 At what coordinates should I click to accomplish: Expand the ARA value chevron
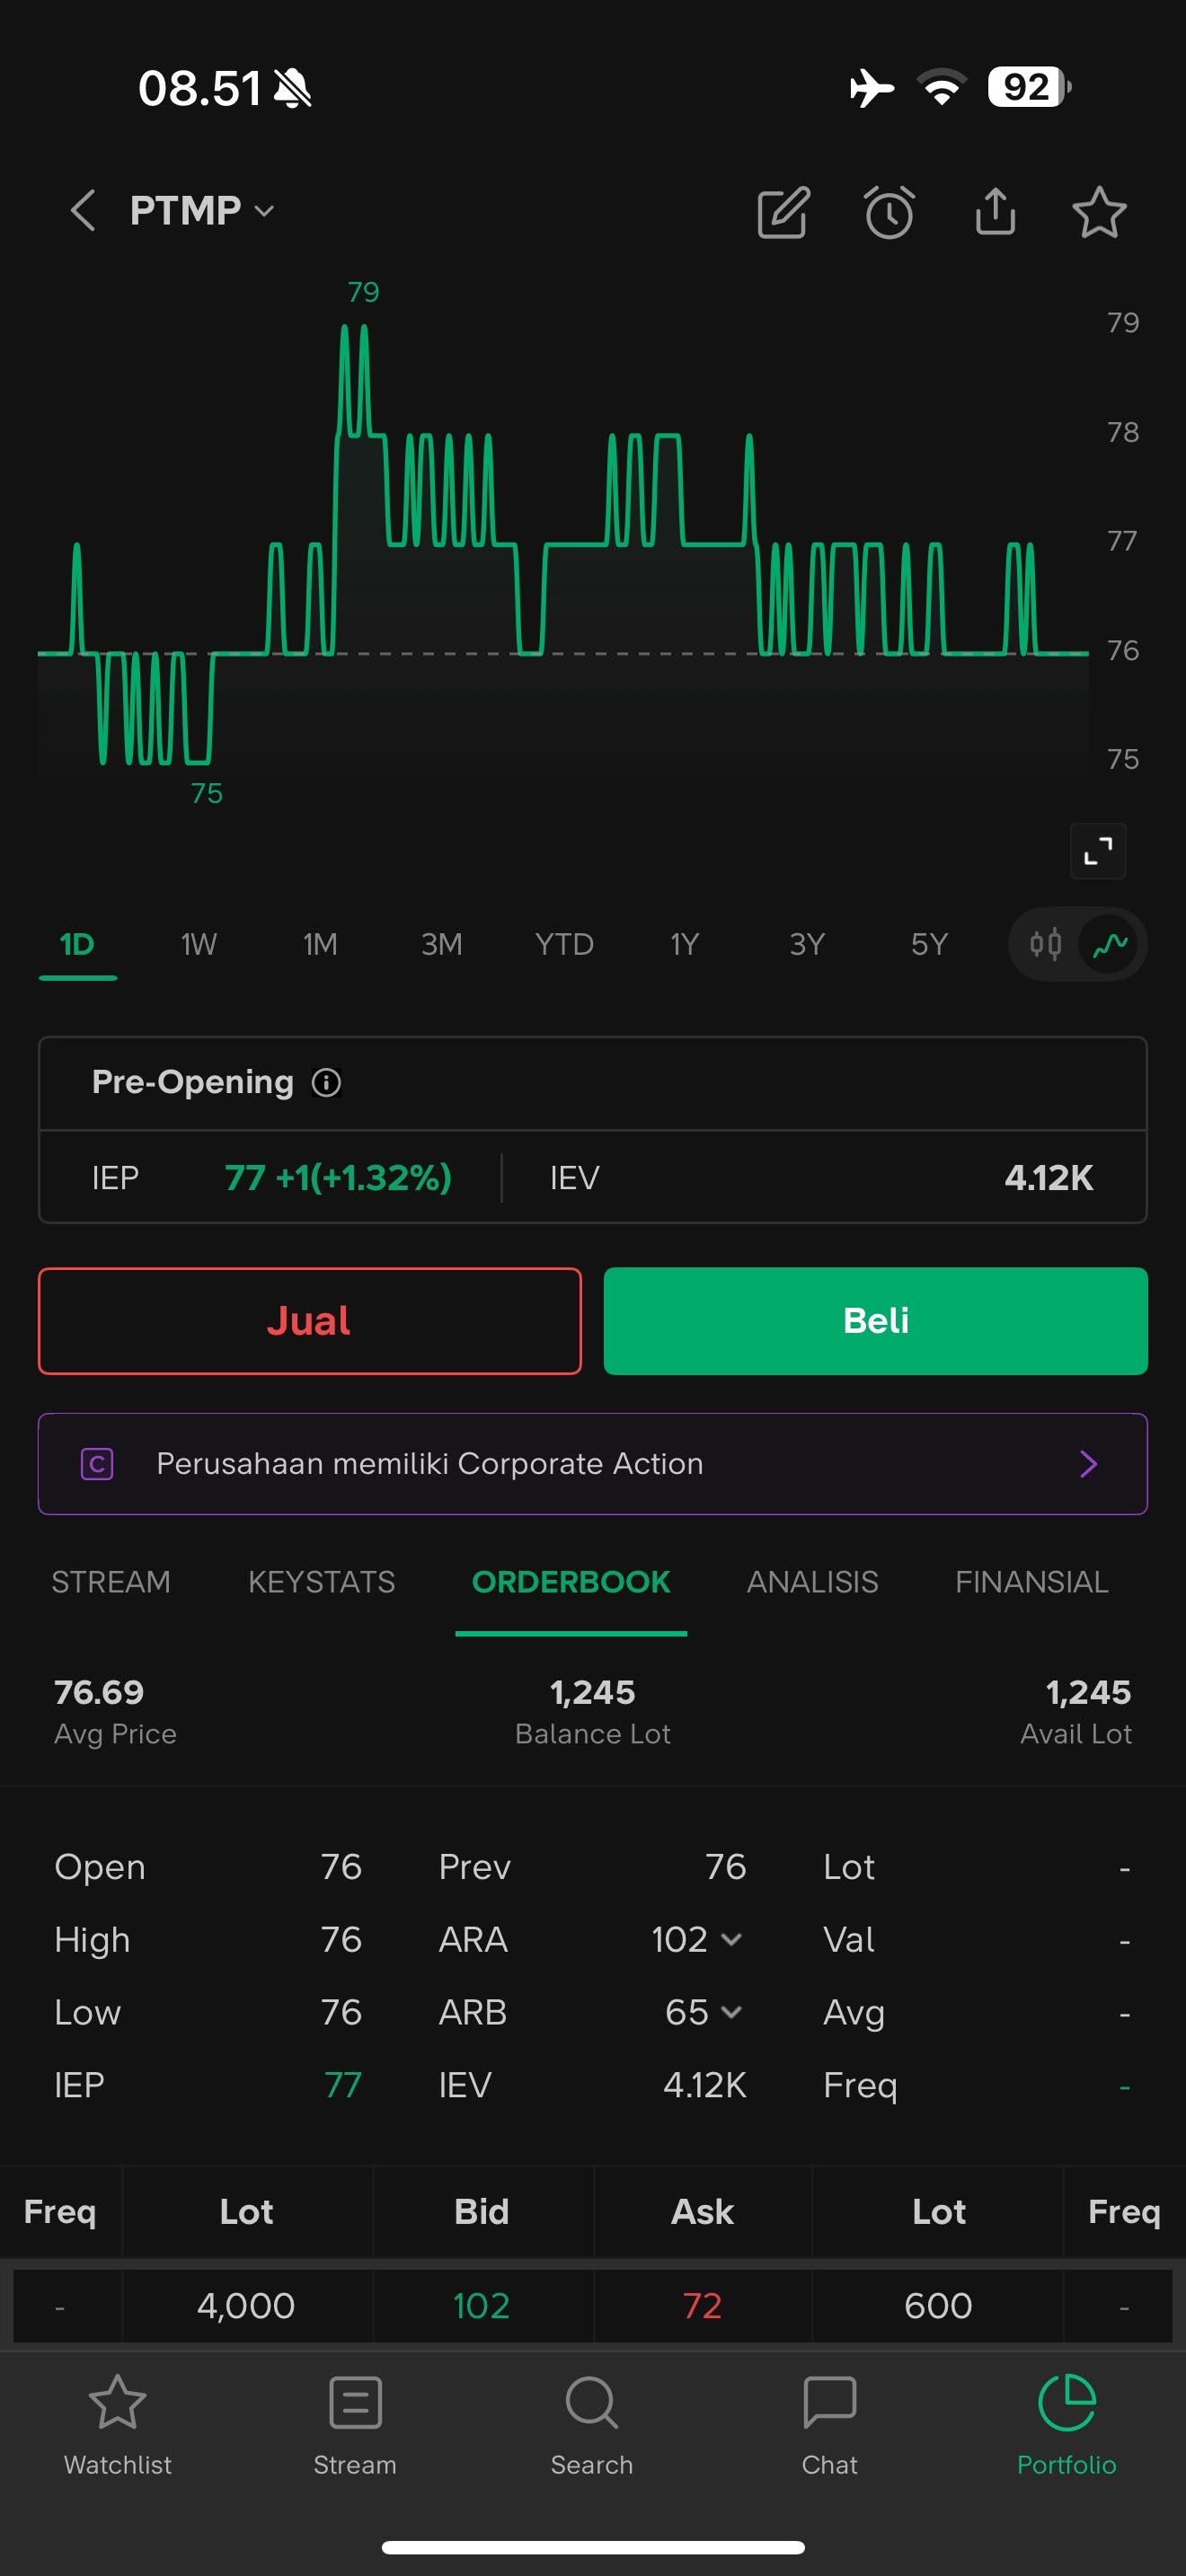[731, 1940]
